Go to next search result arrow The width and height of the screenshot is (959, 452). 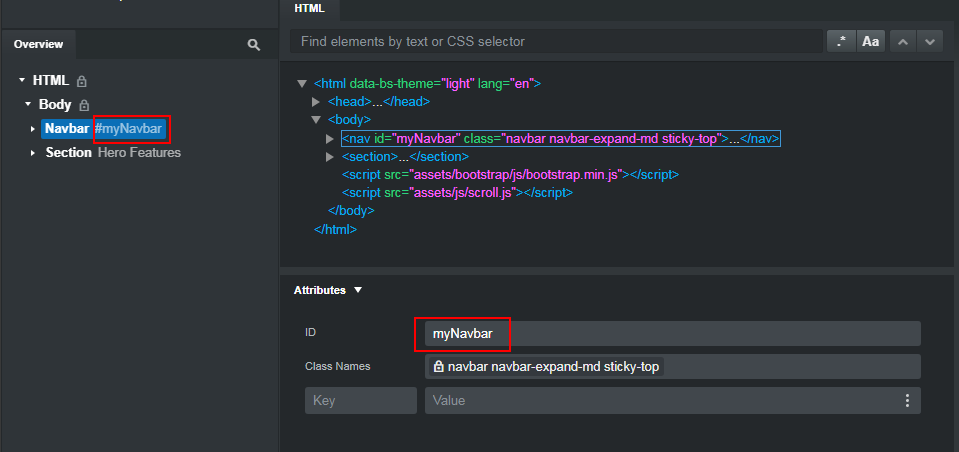click(x=930, y=42)
